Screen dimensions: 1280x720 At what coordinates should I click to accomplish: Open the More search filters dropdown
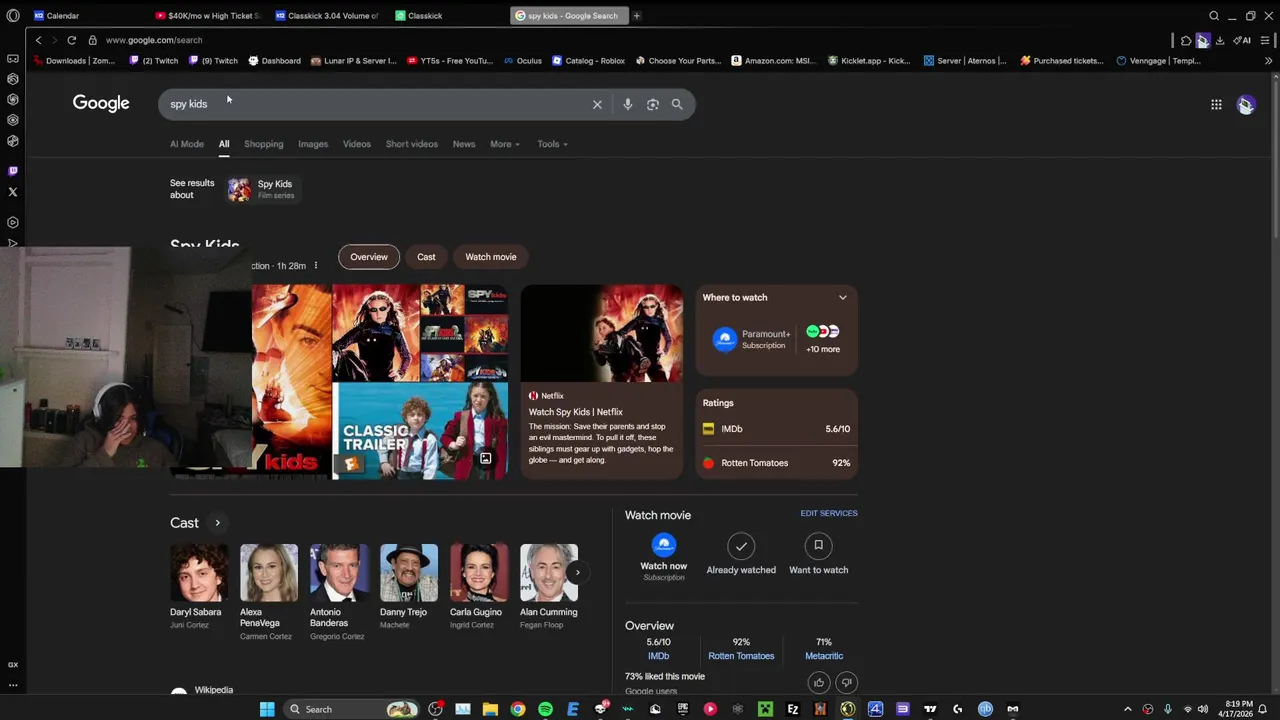(505, 144)
